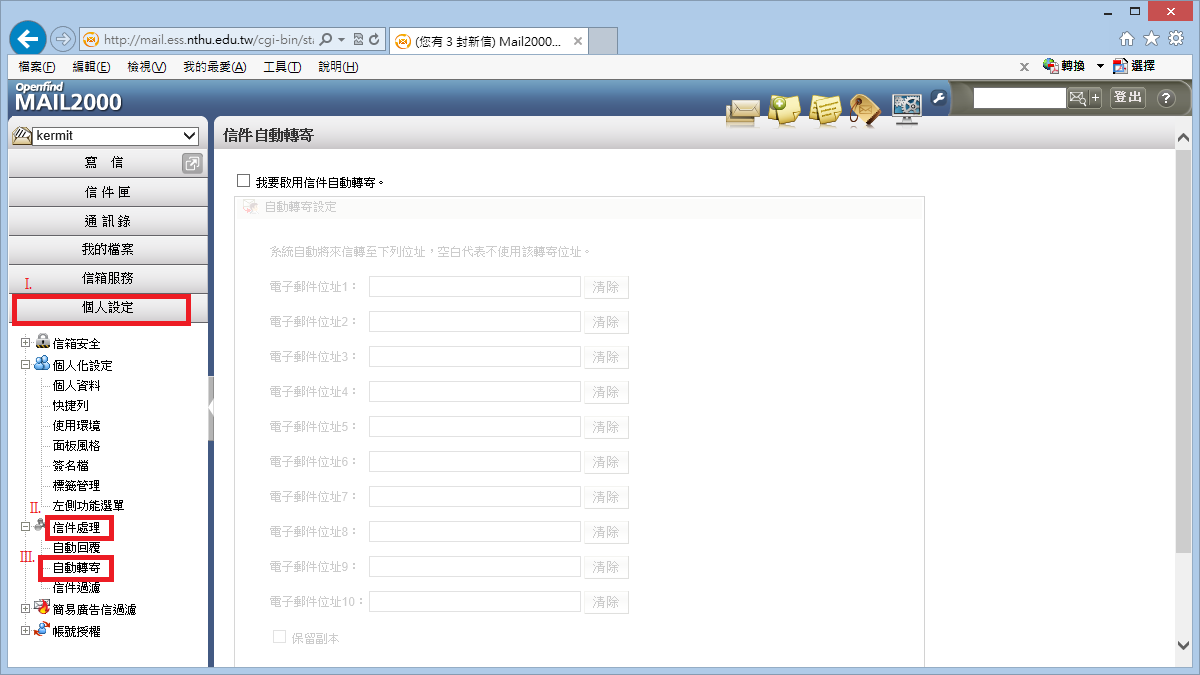Click the envelope mail icon in header
The image size is (1200, 675).
[742, 109]
